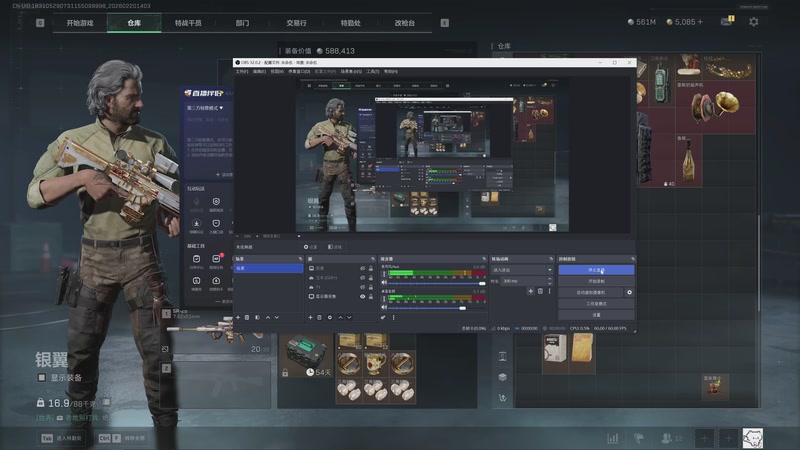Screen dimensions: 800x450
Task: Add a scene transition with plus icon
Action: pos(531,291)
